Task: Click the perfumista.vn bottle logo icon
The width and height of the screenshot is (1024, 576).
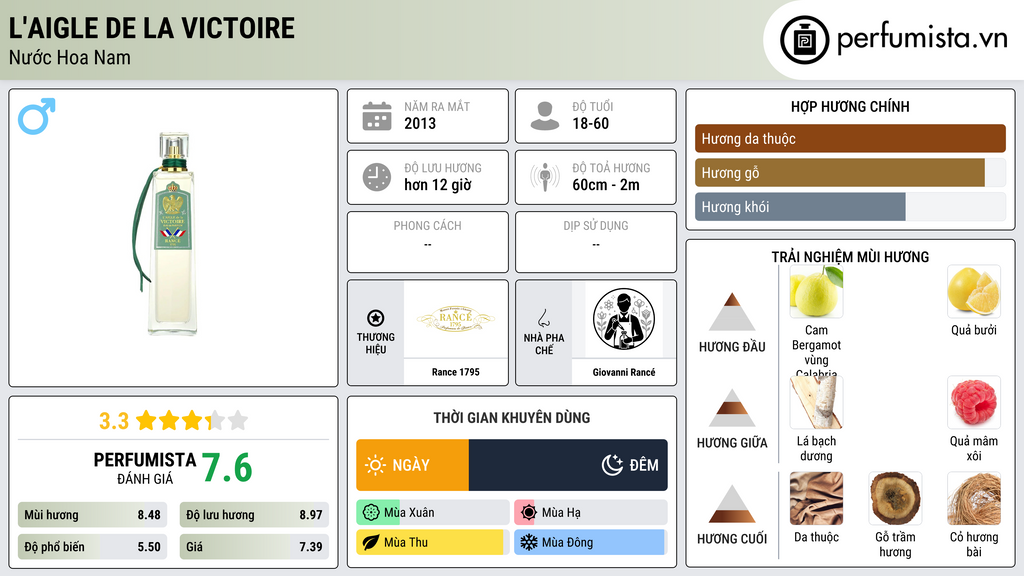Action: [804, 40]
